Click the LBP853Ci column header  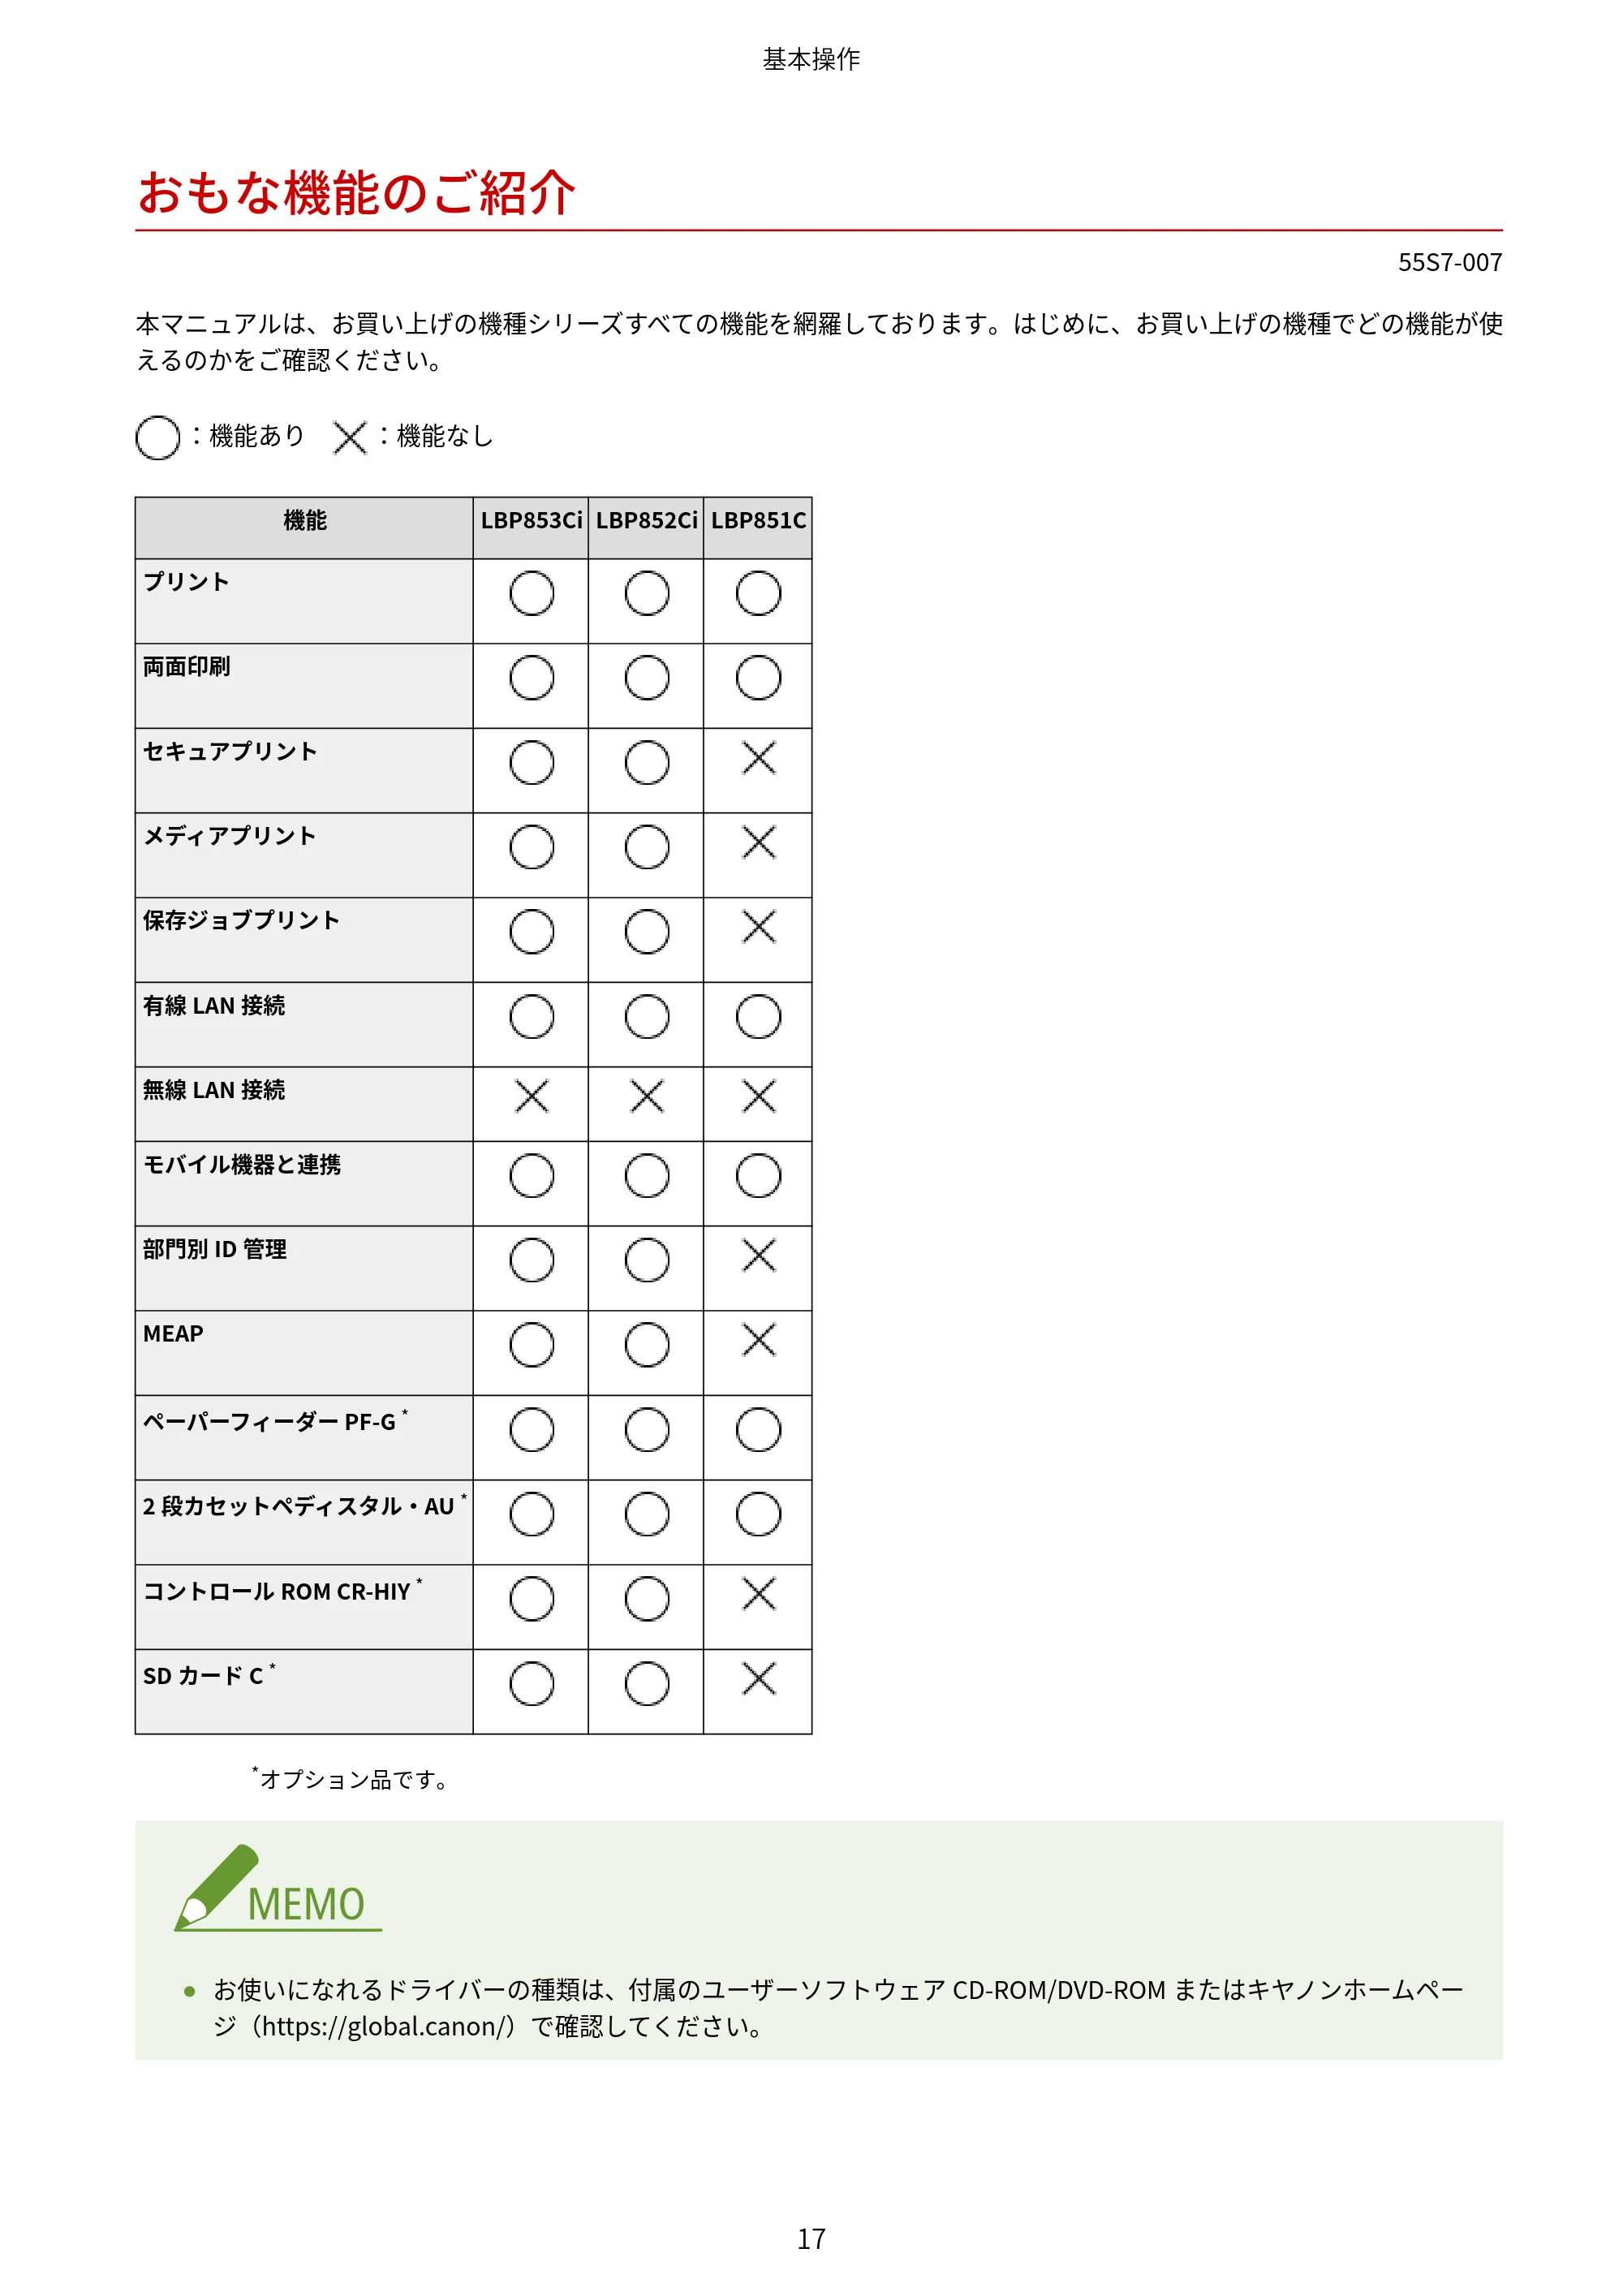coord(532,521)
